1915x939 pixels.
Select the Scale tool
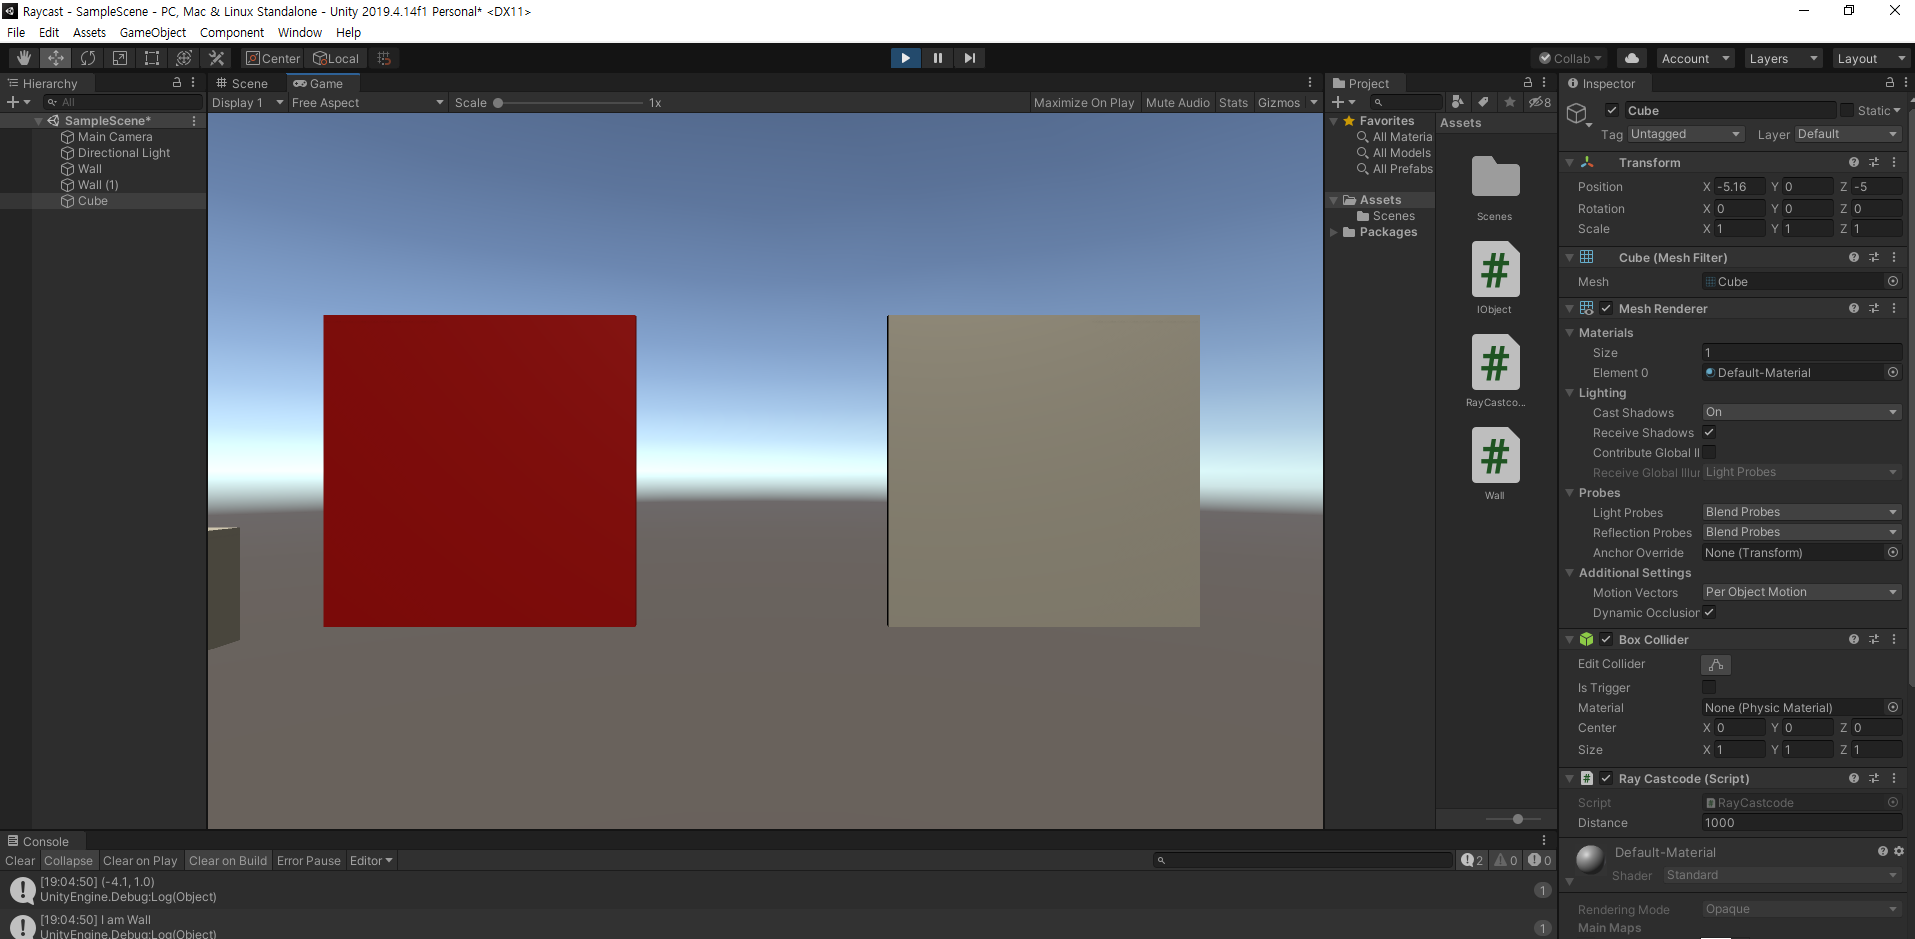click(120, 58)
